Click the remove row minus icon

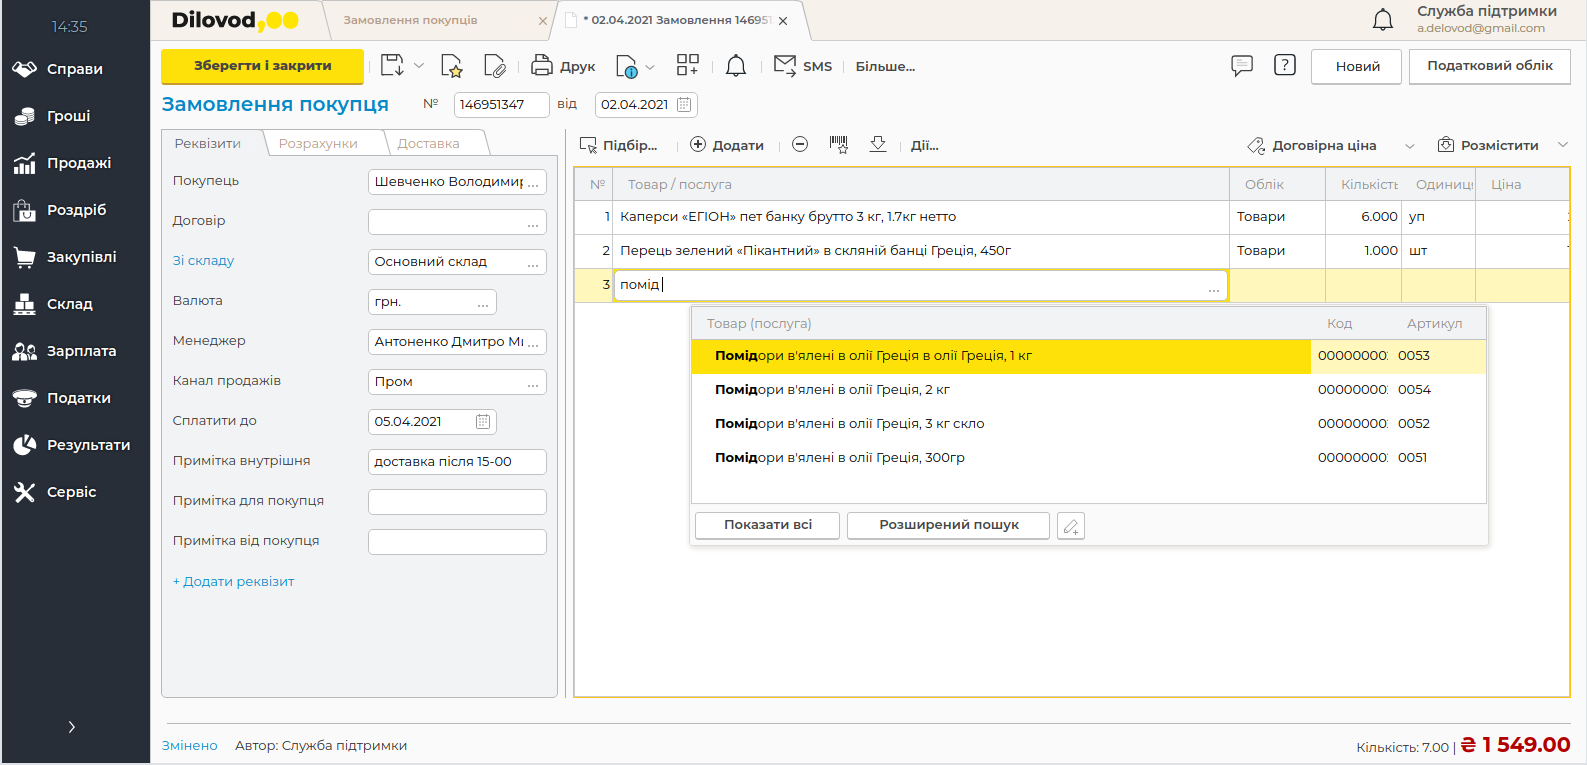click(x=800, y=145)
